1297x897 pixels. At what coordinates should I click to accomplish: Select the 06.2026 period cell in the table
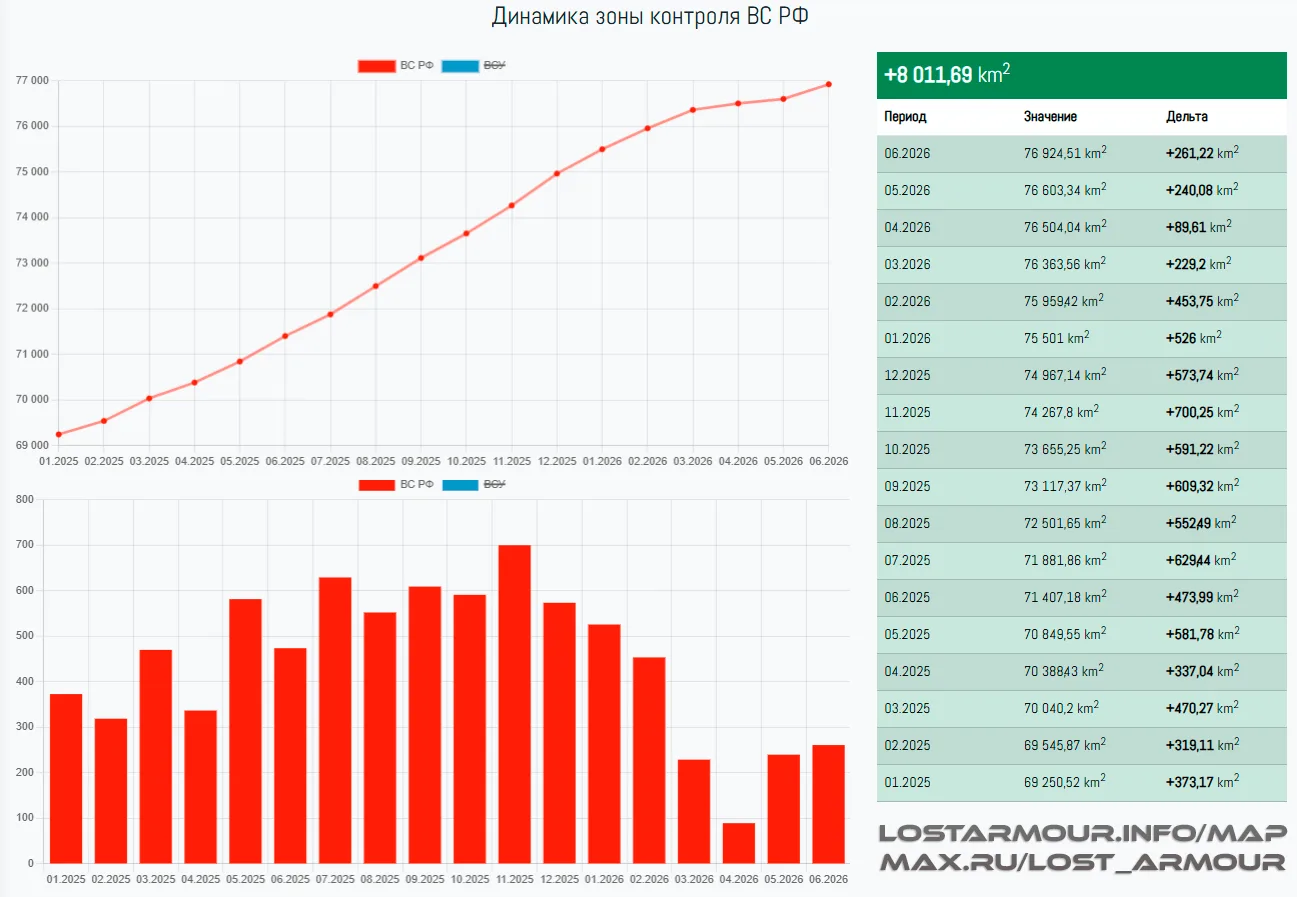click(907, 154)
